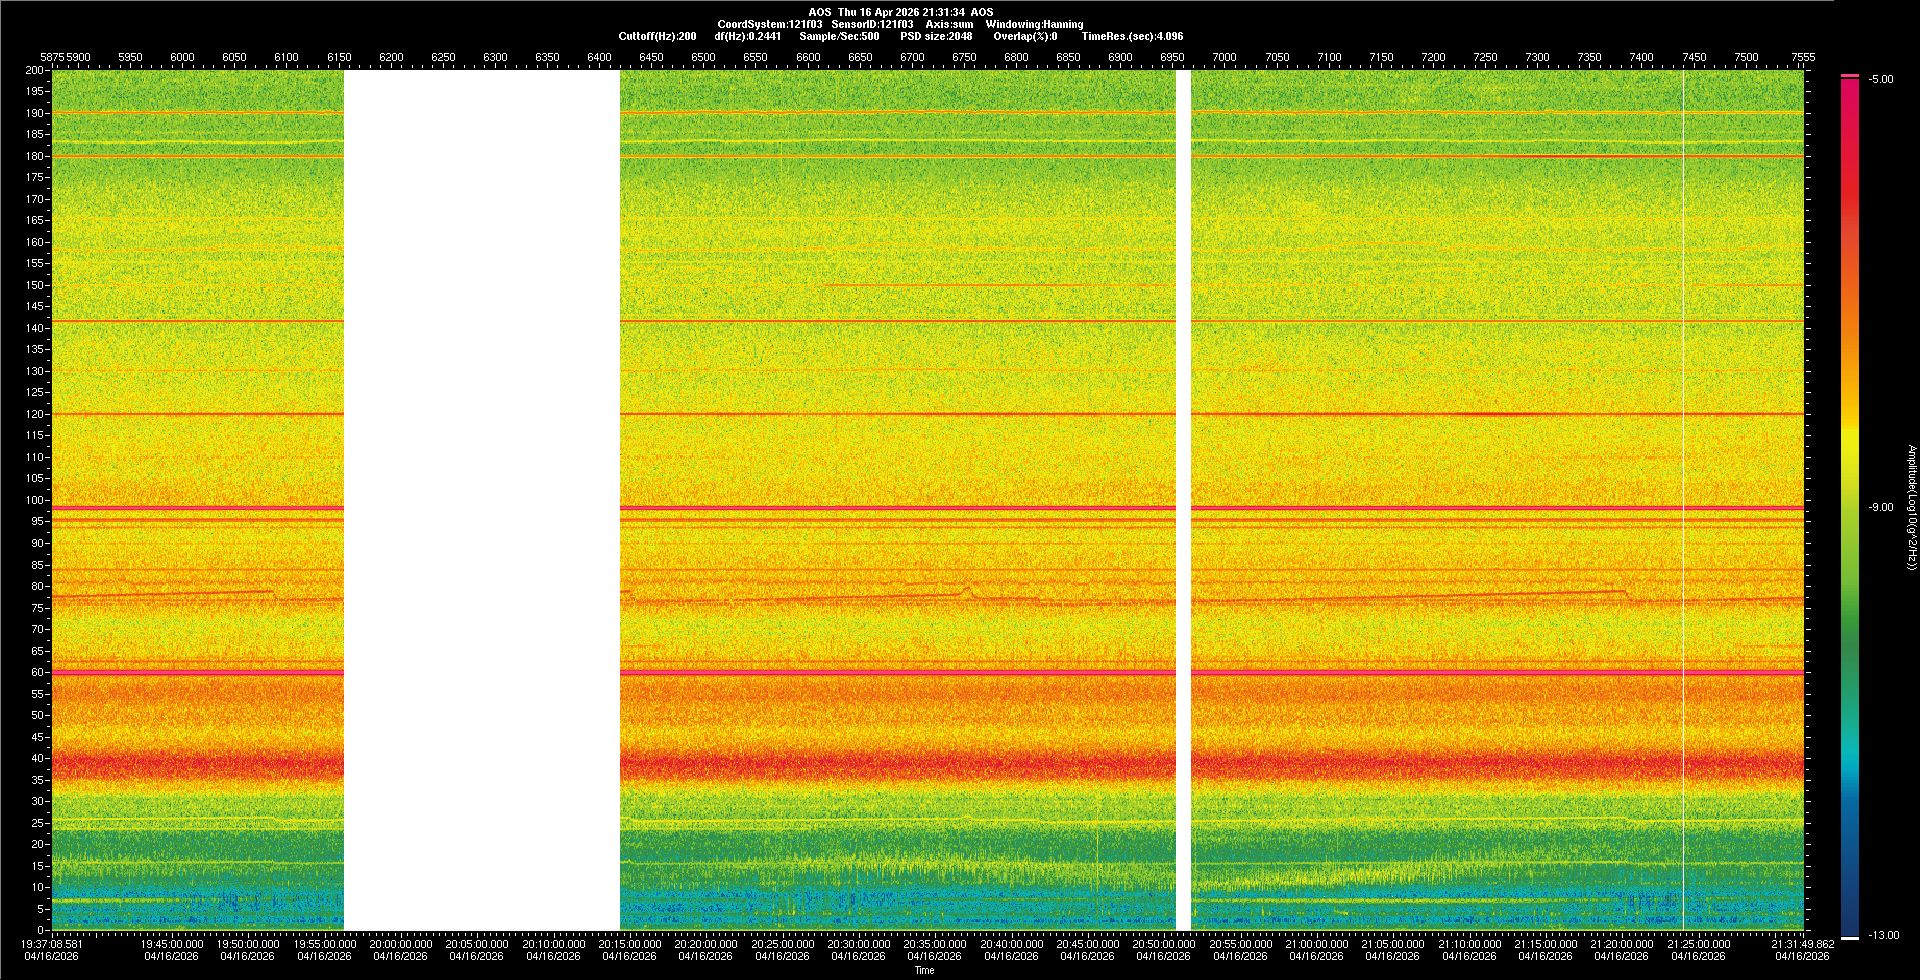Click the 19:37:08.581 start time label
This screenshot has width=1920, height=980.
click(x=53, y=944)
